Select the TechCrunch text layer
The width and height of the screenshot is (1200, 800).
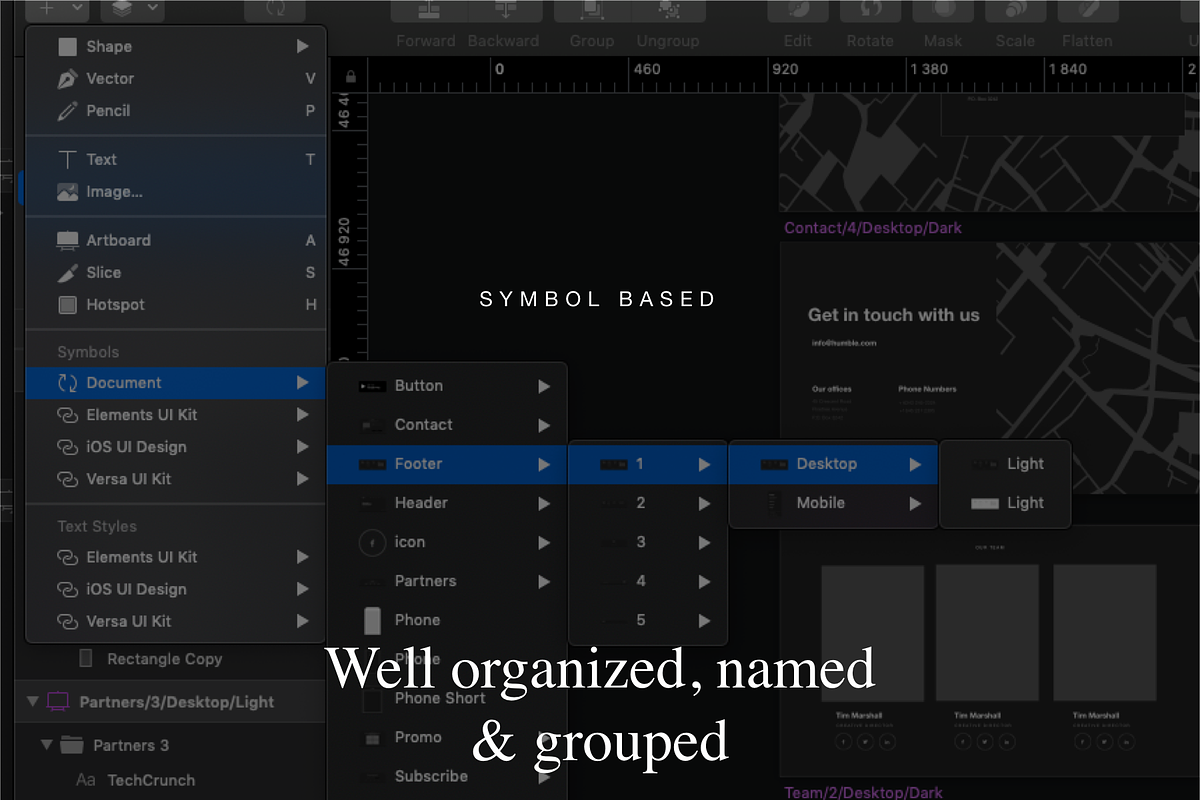tap(151, 780)
